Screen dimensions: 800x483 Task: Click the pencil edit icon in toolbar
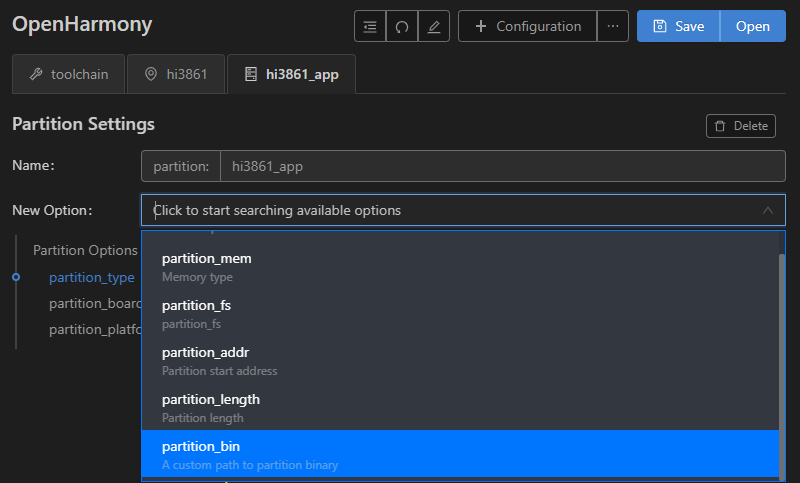434,26
